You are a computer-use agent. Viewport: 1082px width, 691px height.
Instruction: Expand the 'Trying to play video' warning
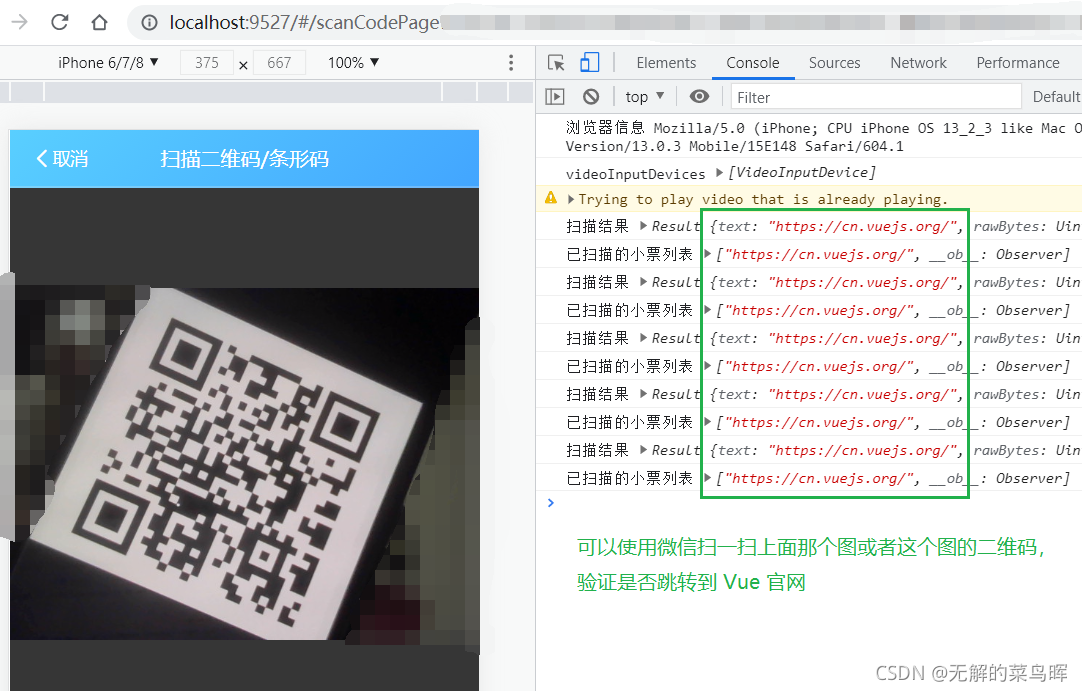coord(571,199)
